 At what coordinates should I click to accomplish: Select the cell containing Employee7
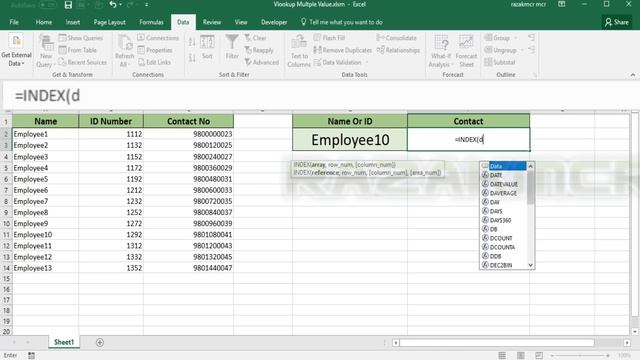45,201
